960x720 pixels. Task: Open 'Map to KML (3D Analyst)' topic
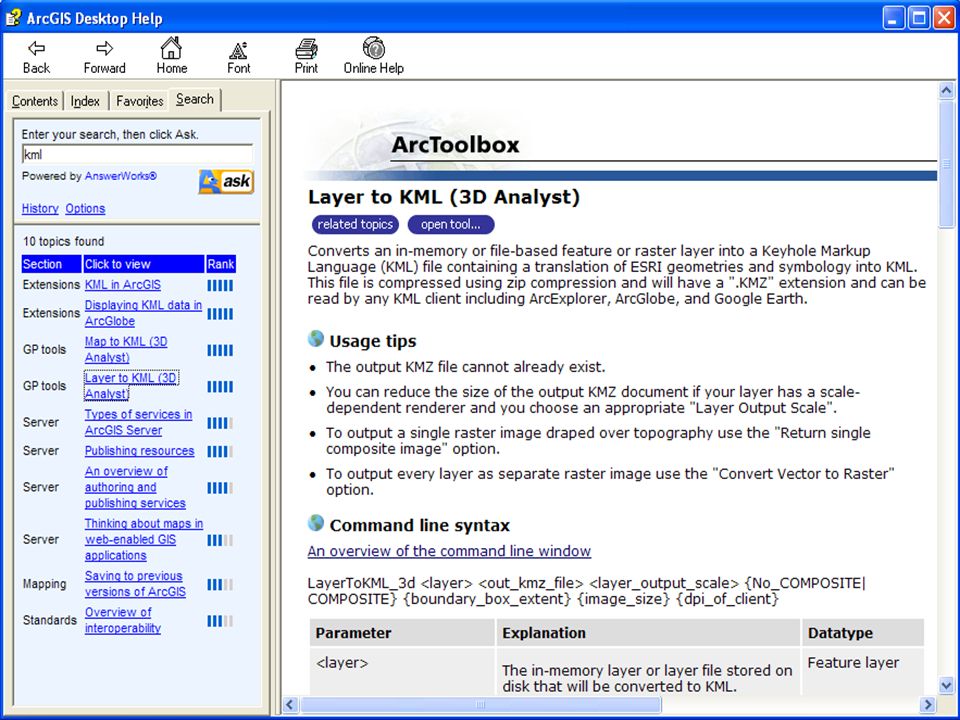126,349
